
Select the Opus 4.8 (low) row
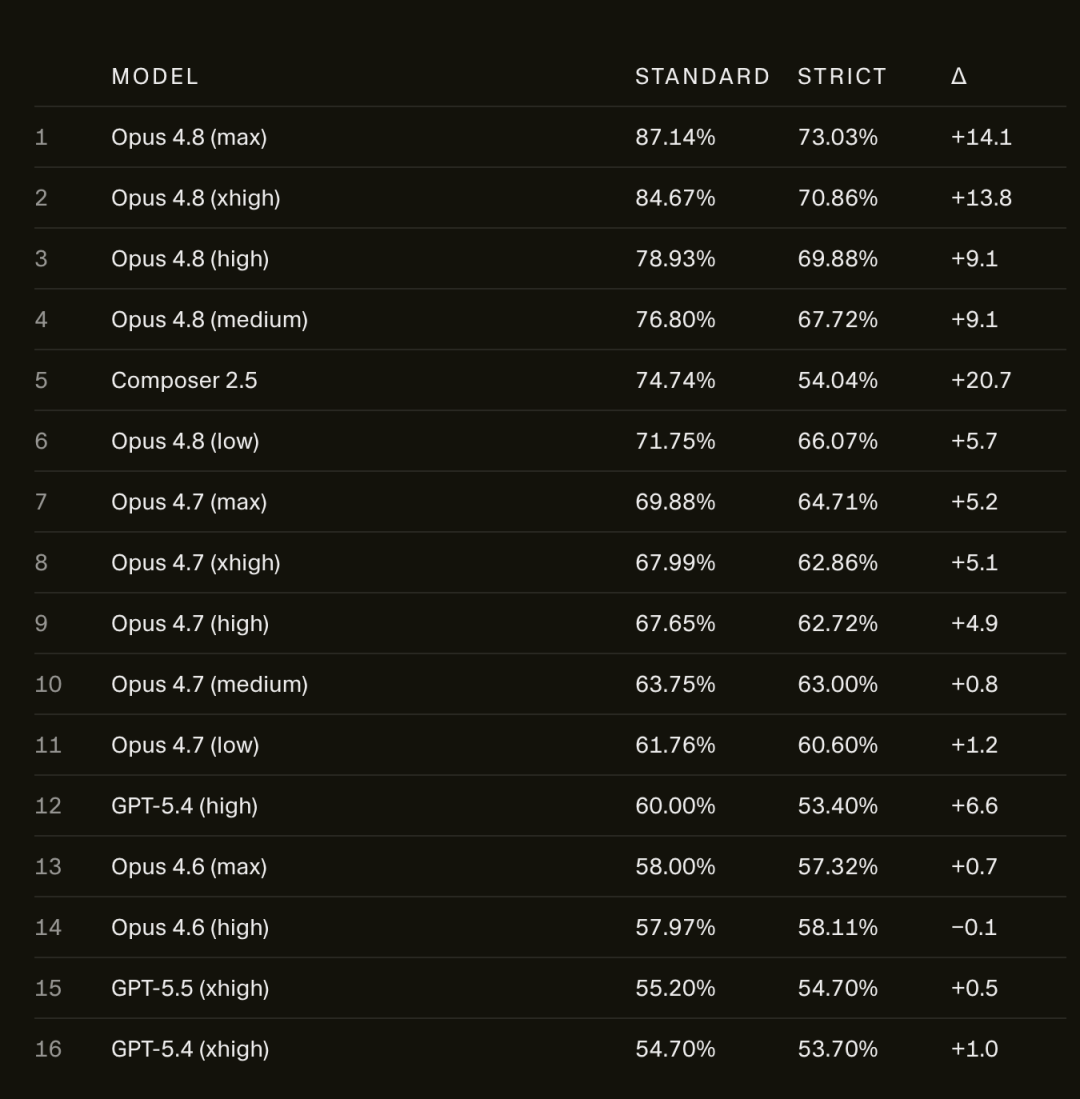[550, 441]
